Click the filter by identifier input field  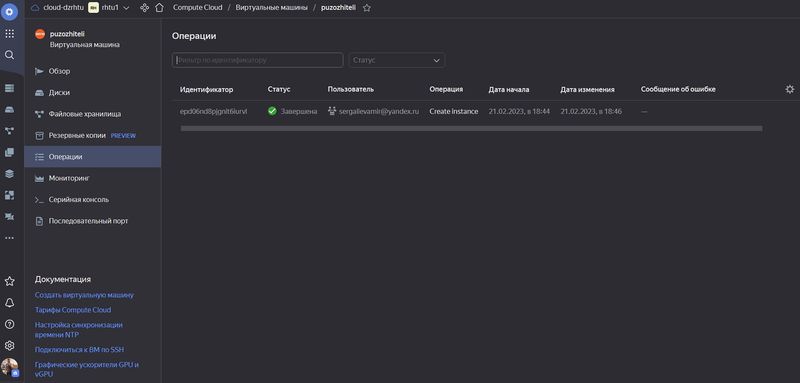coord(258,60)
